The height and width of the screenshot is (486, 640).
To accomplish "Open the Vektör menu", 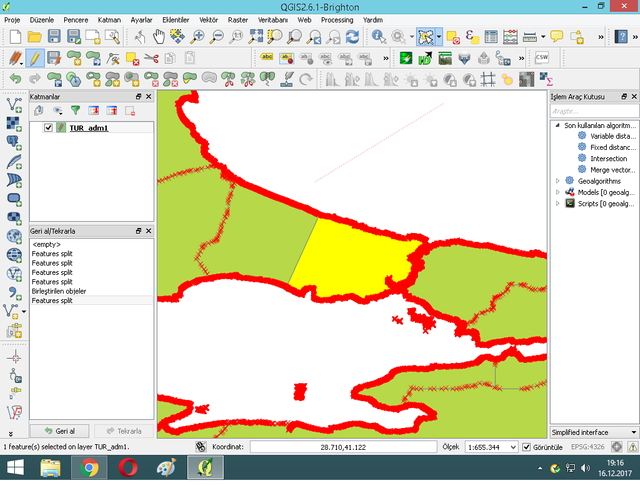I will point(208,20).
